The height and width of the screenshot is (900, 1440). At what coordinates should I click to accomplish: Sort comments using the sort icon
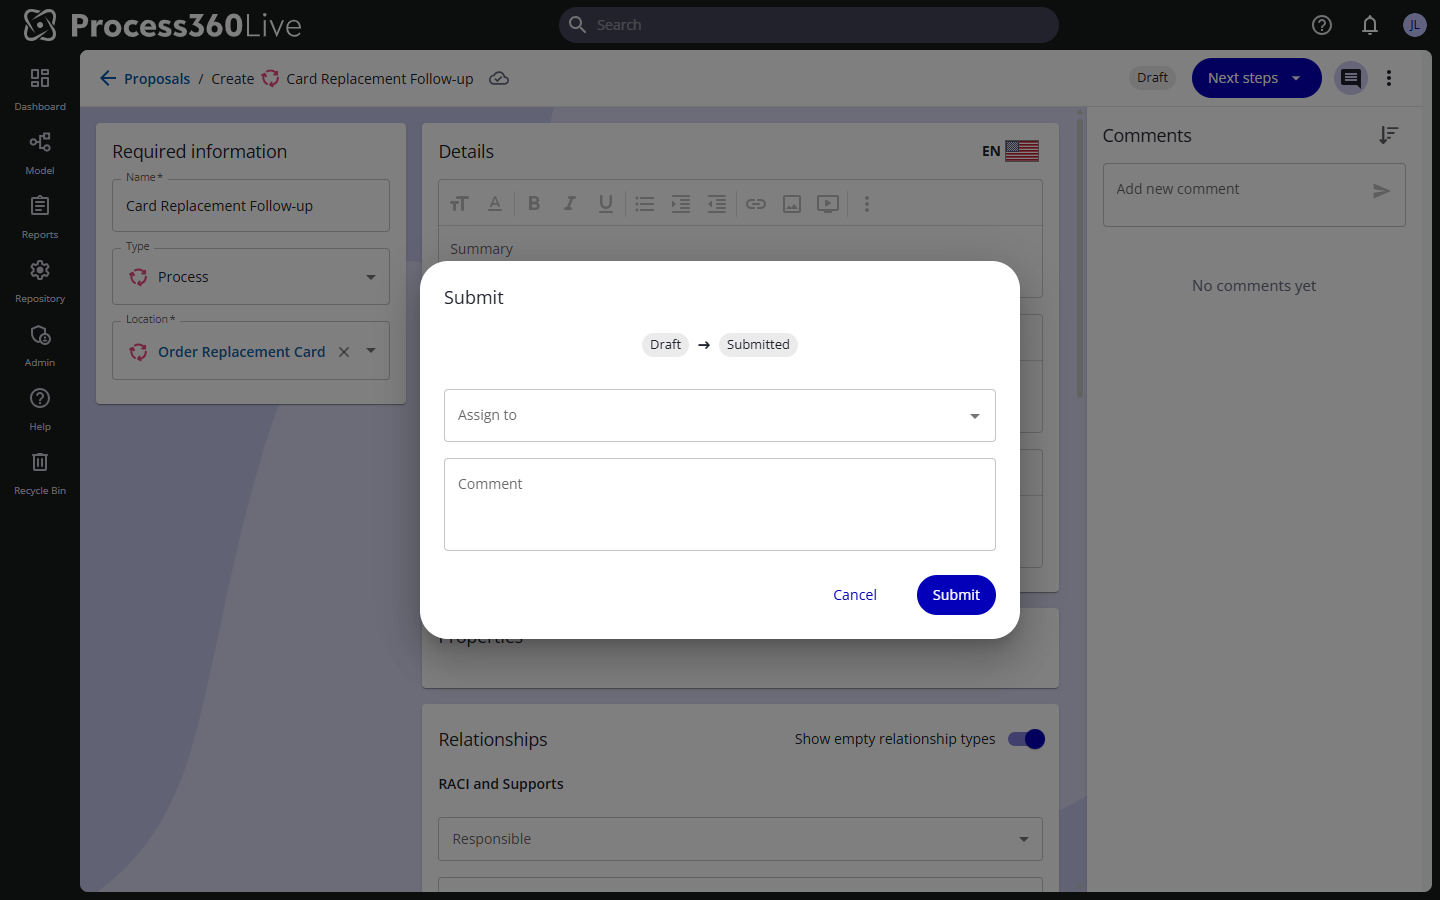tap(1388, 135)
